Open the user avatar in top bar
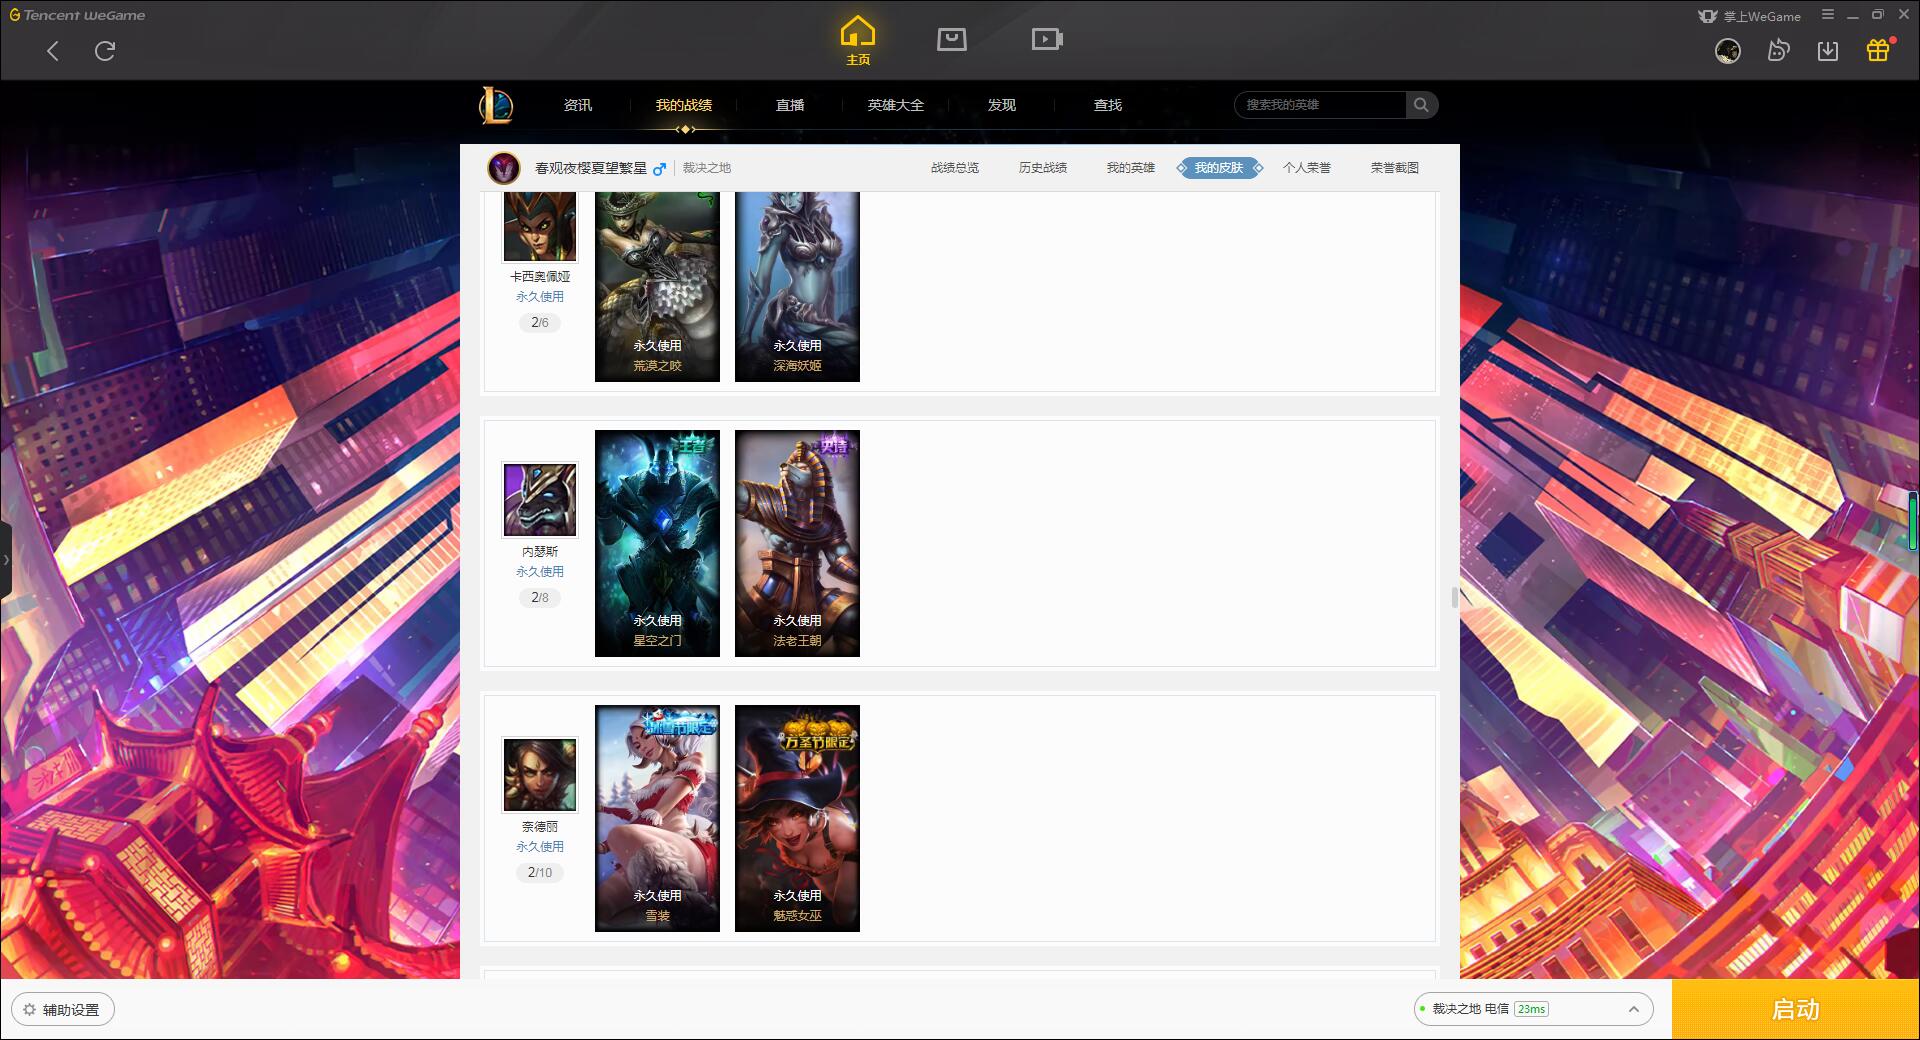This screenshot has width=1920, height=1040. [x=1727, y=51]
